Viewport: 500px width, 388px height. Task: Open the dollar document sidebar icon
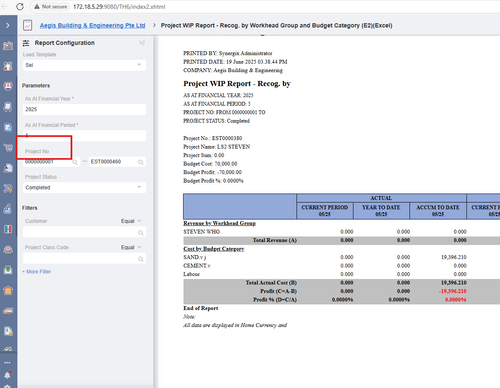[x=8, y=331]
